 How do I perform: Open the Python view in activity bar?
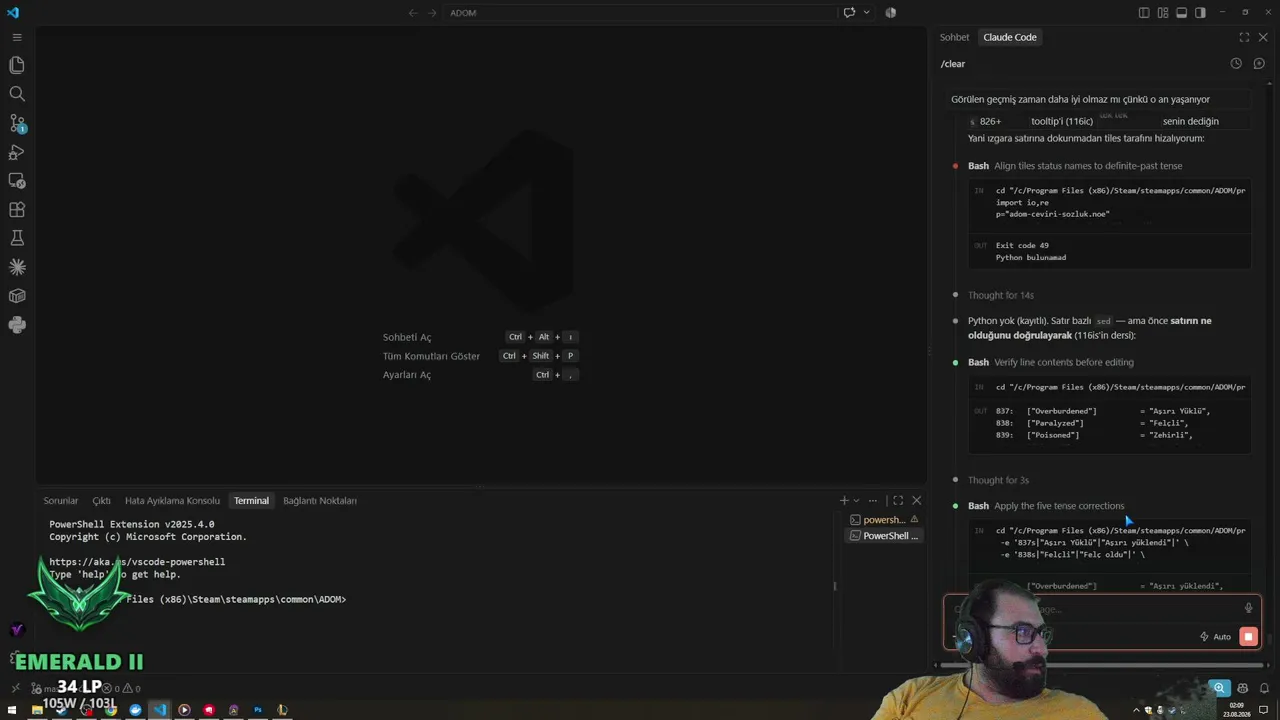17,325
